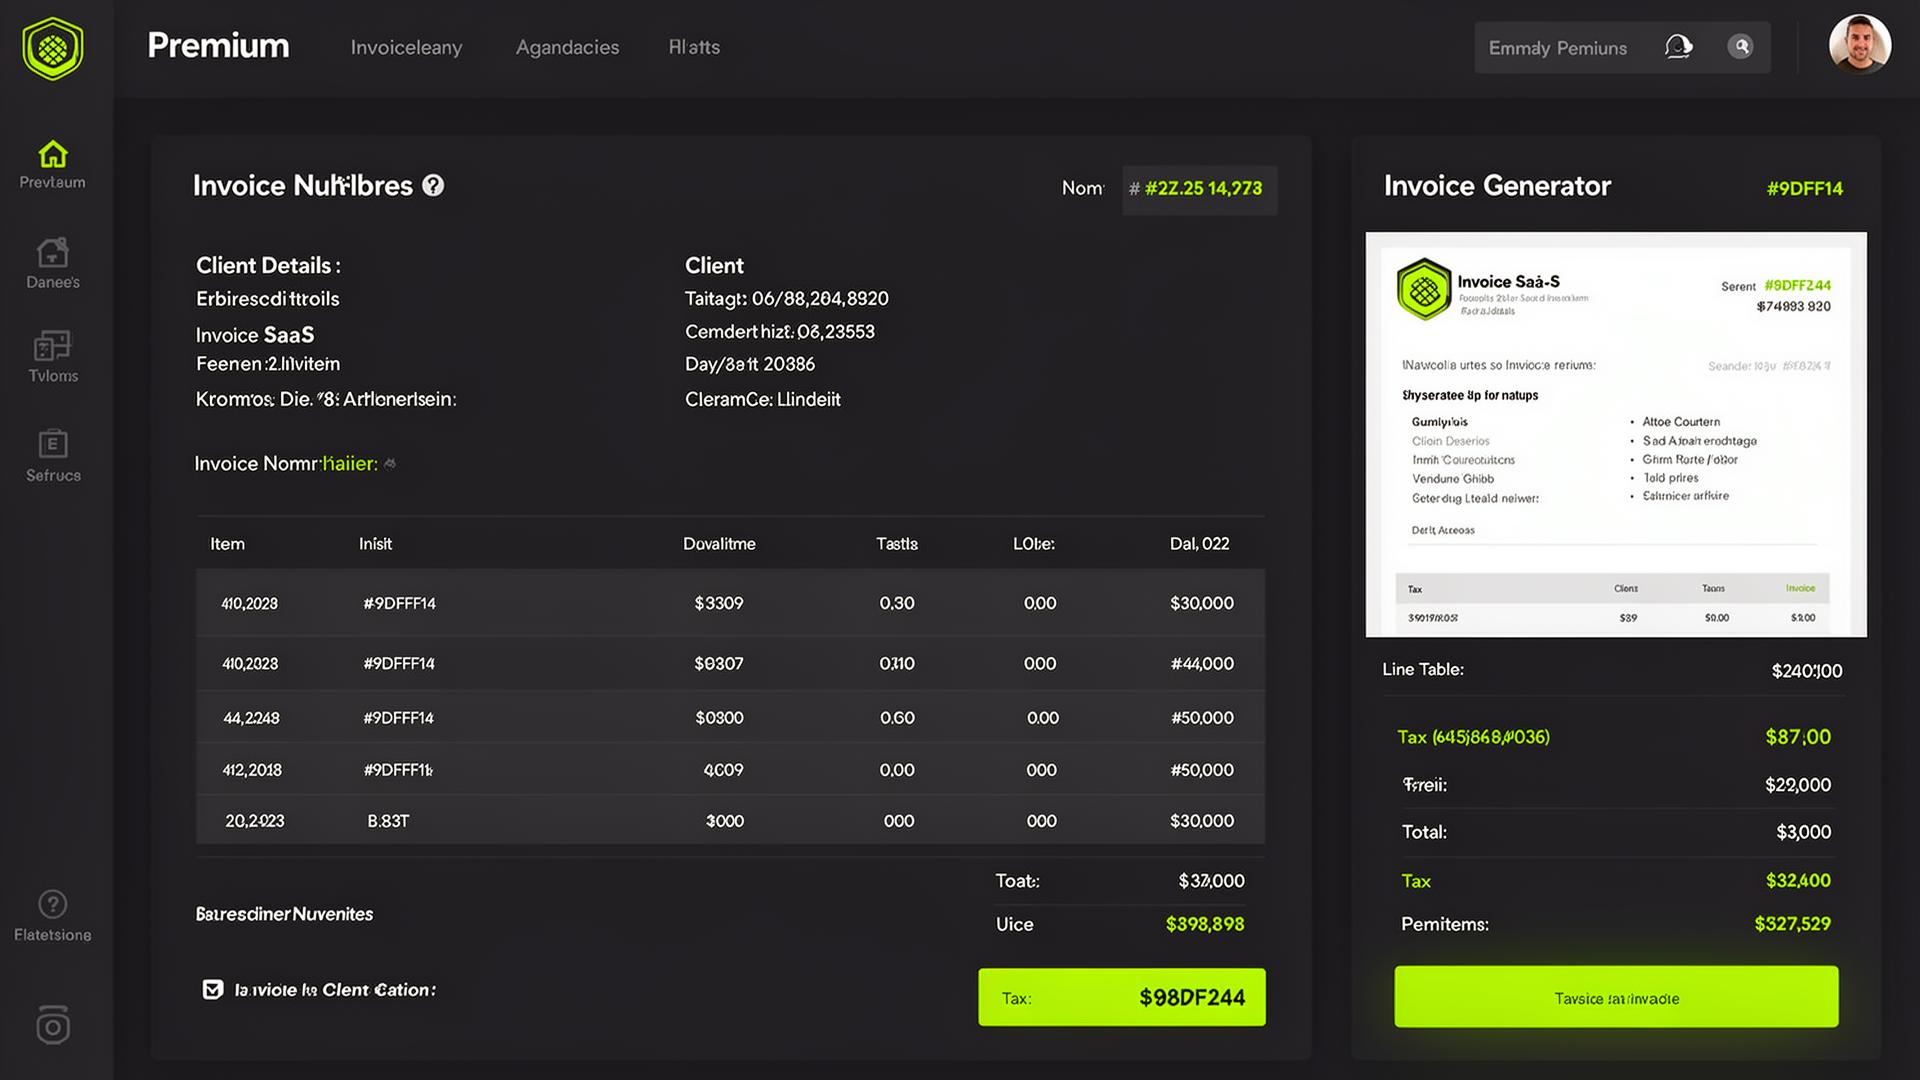The width and height of the screenshot is (1920, 1080).
Task: Open the invoice preview thumbnail
Action: (1616, 435)
